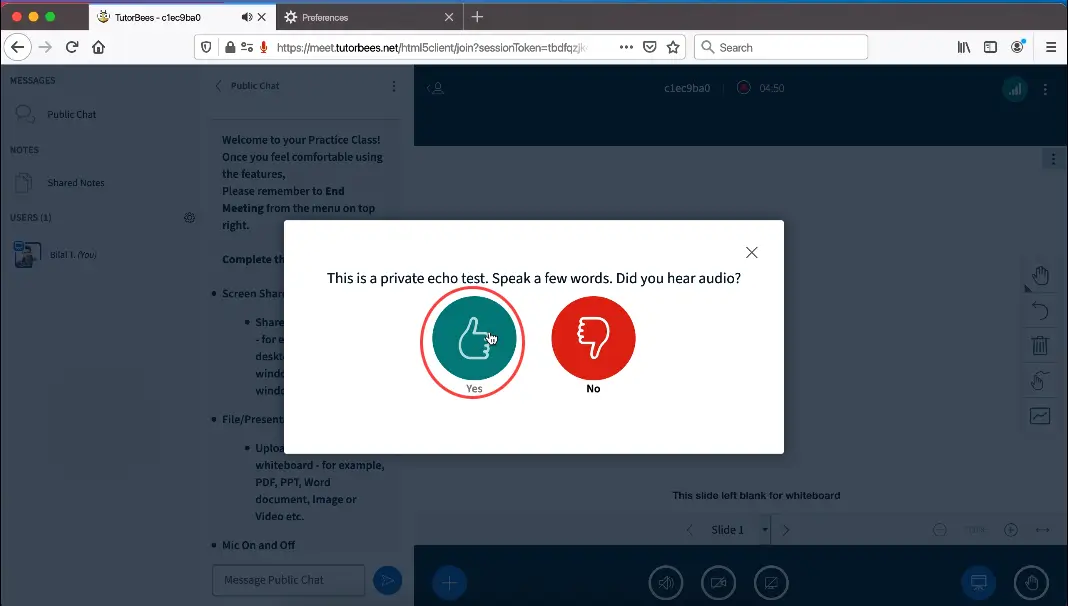
Task: Toggle the webcam share button
Action: (x=718, y=582)
